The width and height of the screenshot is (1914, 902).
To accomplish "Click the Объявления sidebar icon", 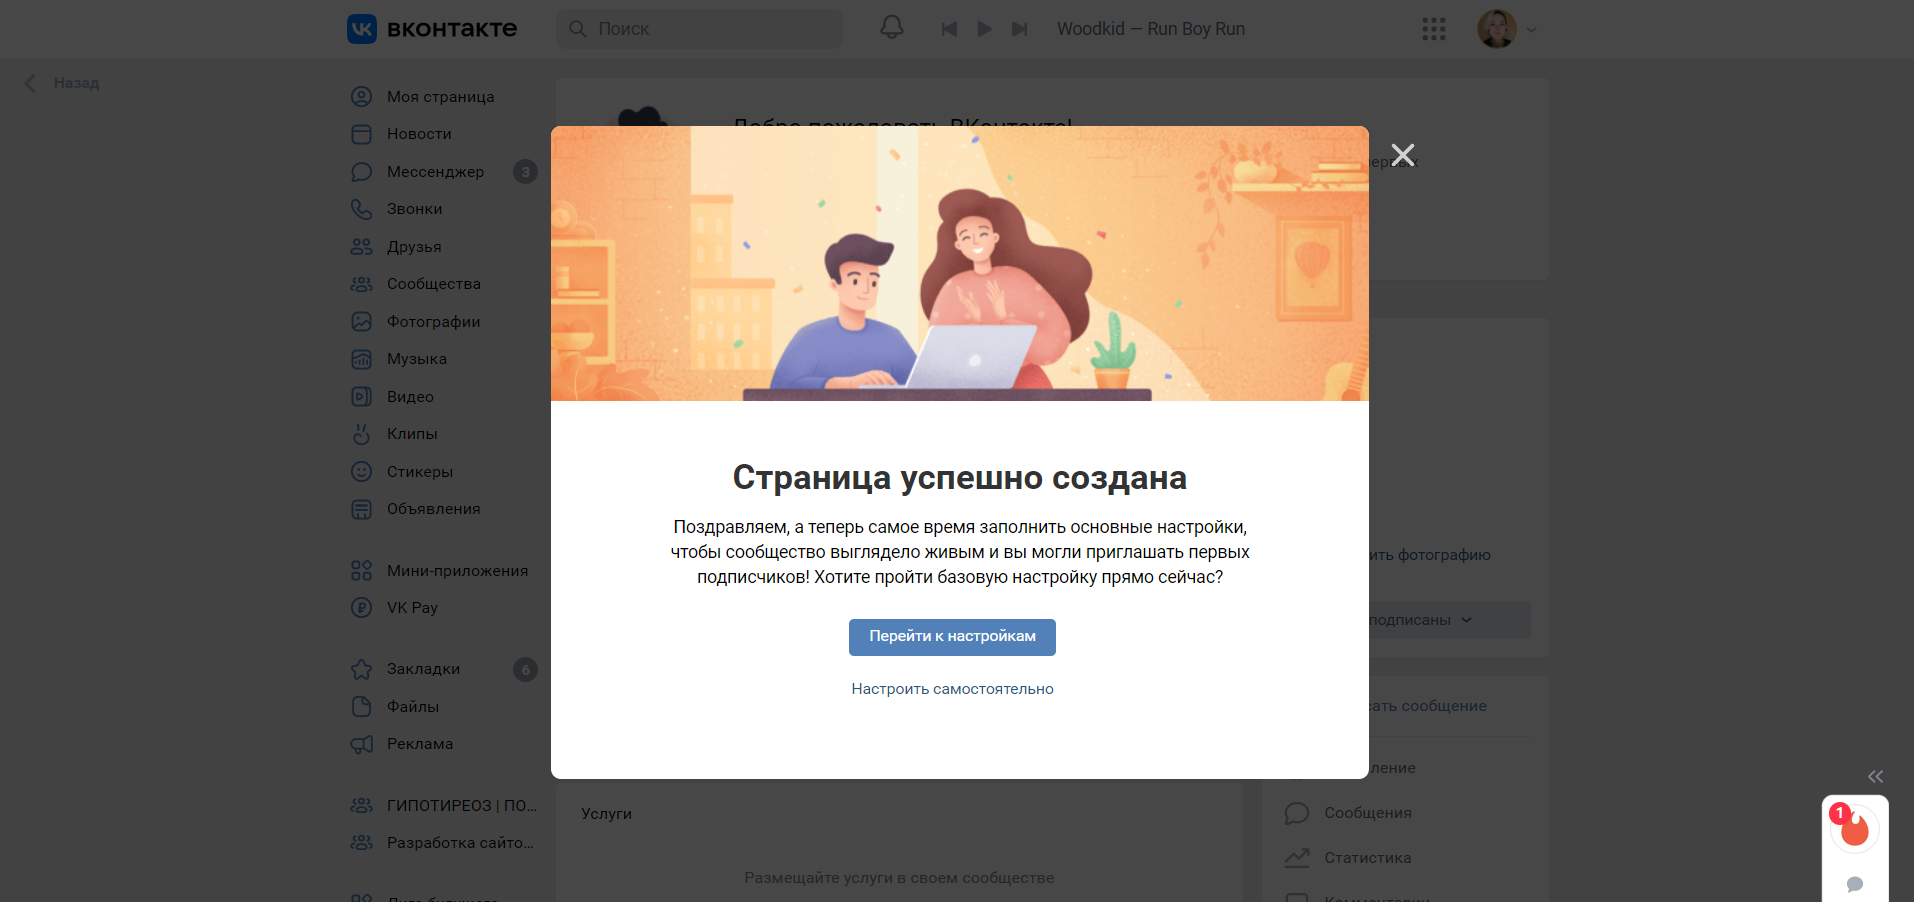I will [x=361, y=509].
